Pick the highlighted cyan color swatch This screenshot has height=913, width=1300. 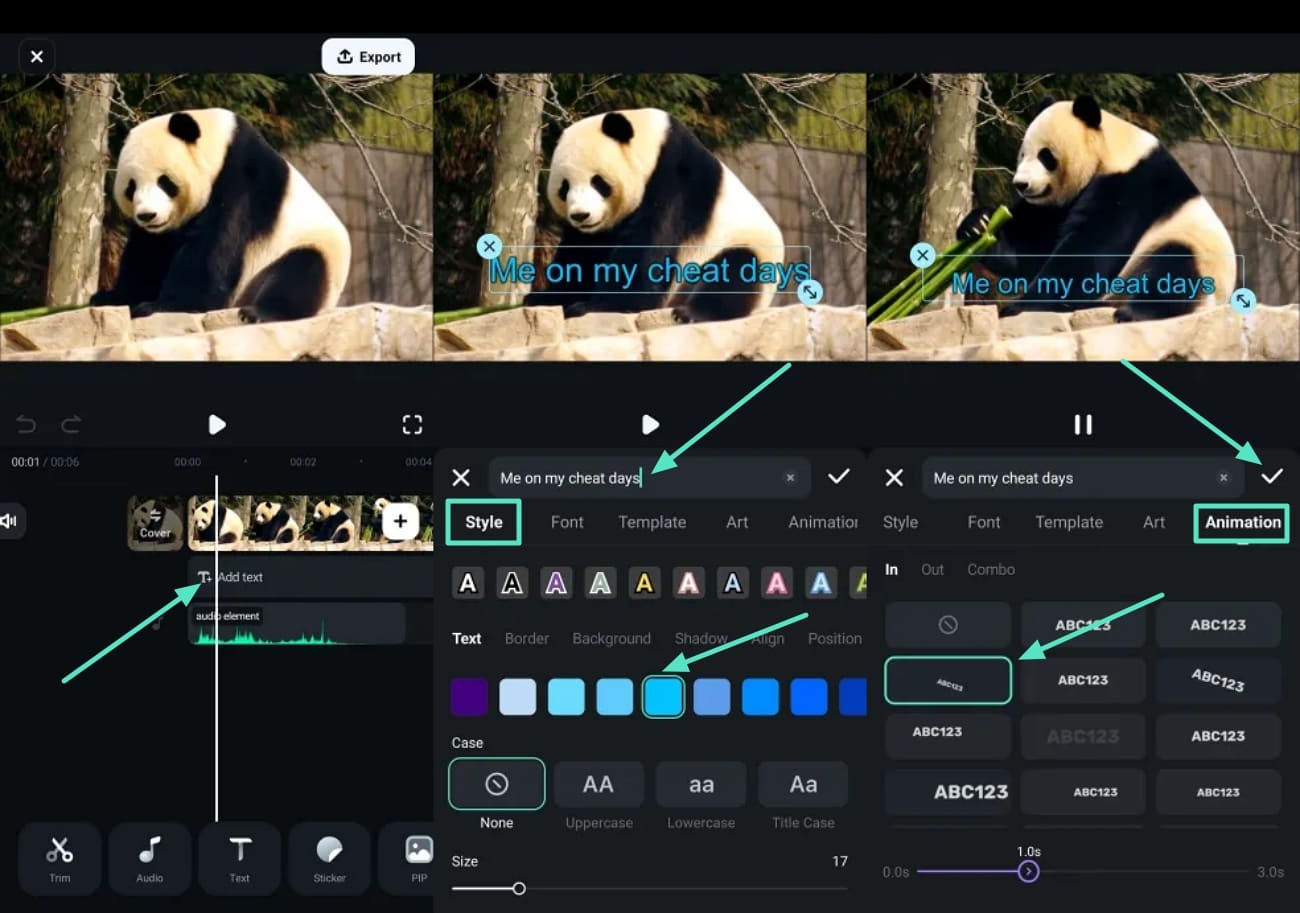coord(663,697)
